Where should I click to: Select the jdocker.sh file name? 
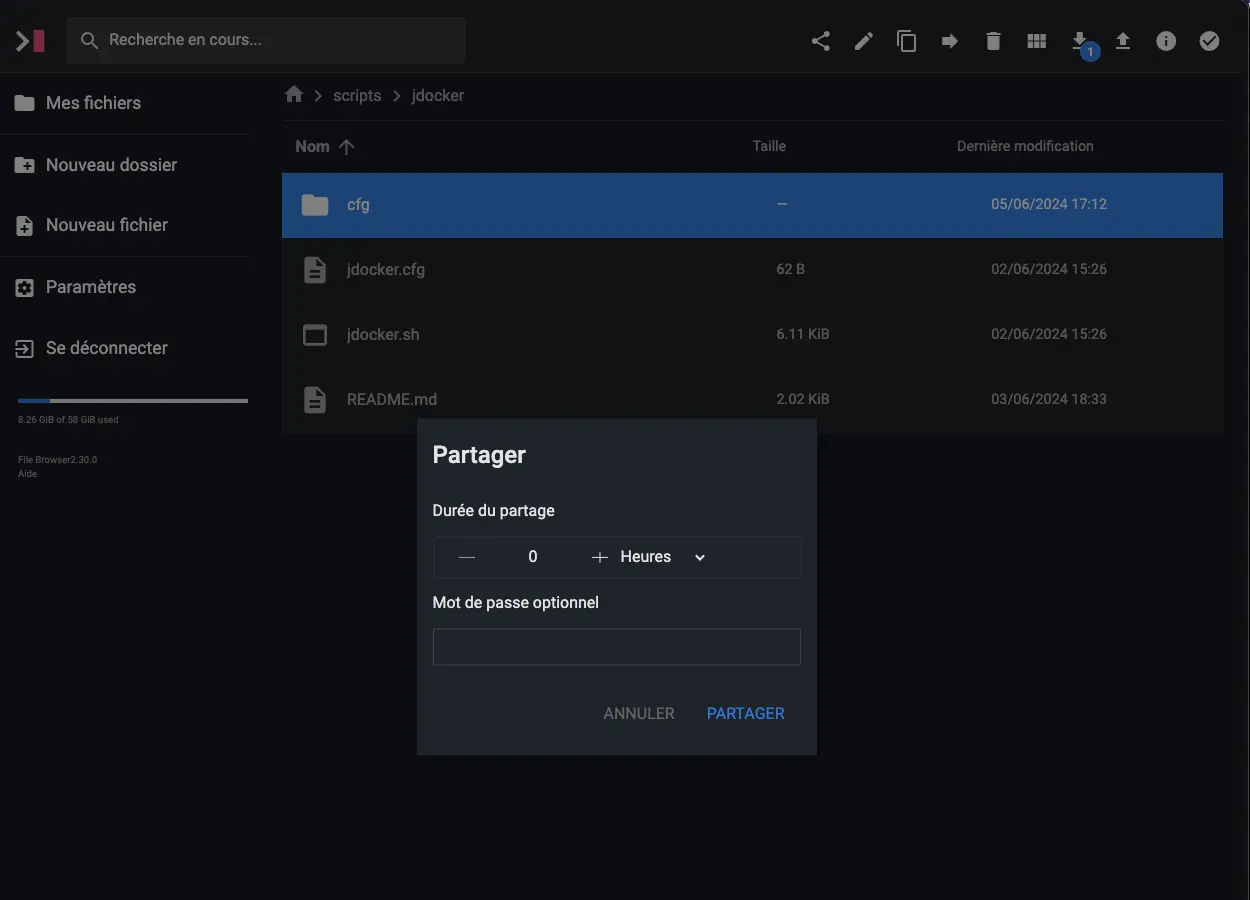[383, 334]
